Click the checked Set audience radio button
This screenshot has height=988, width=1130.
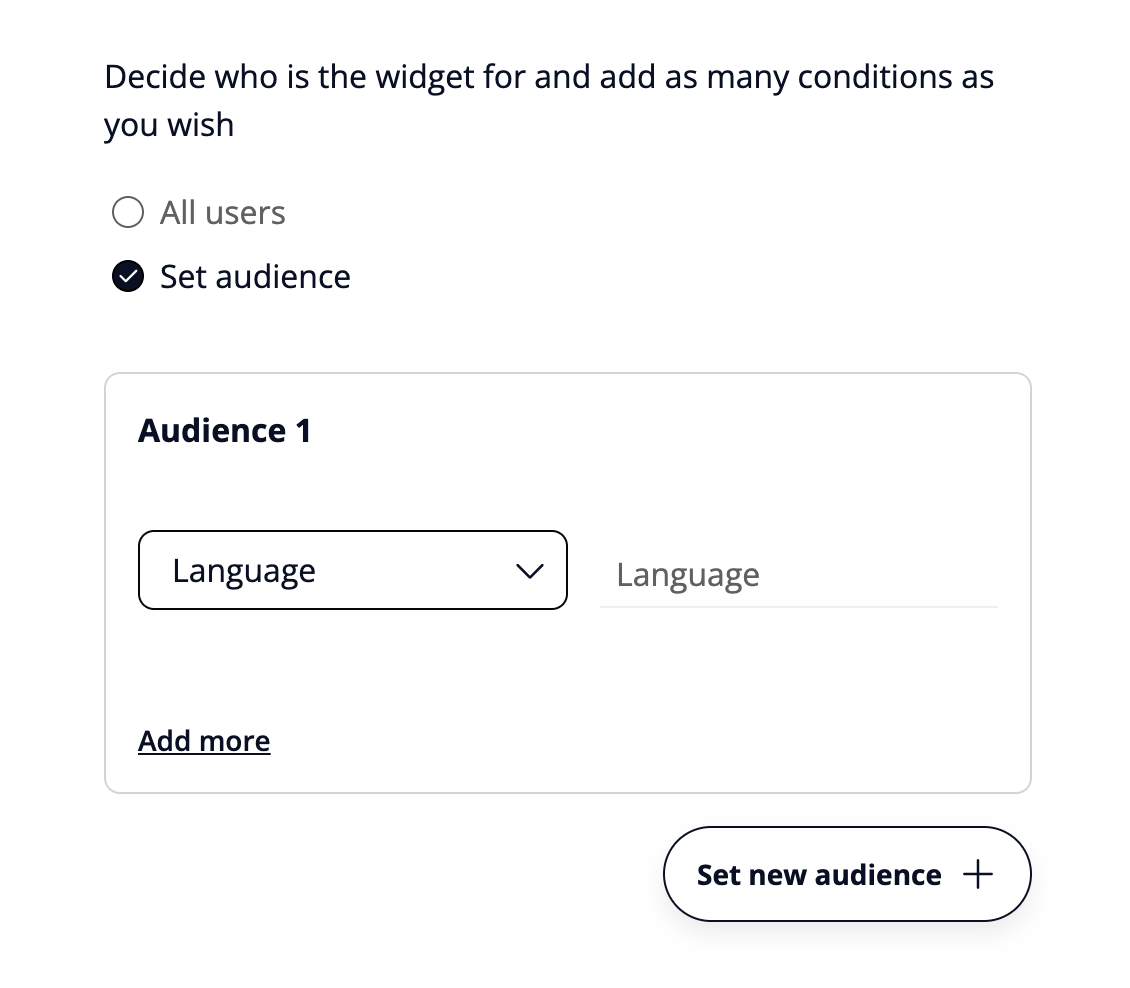point(128,277)
